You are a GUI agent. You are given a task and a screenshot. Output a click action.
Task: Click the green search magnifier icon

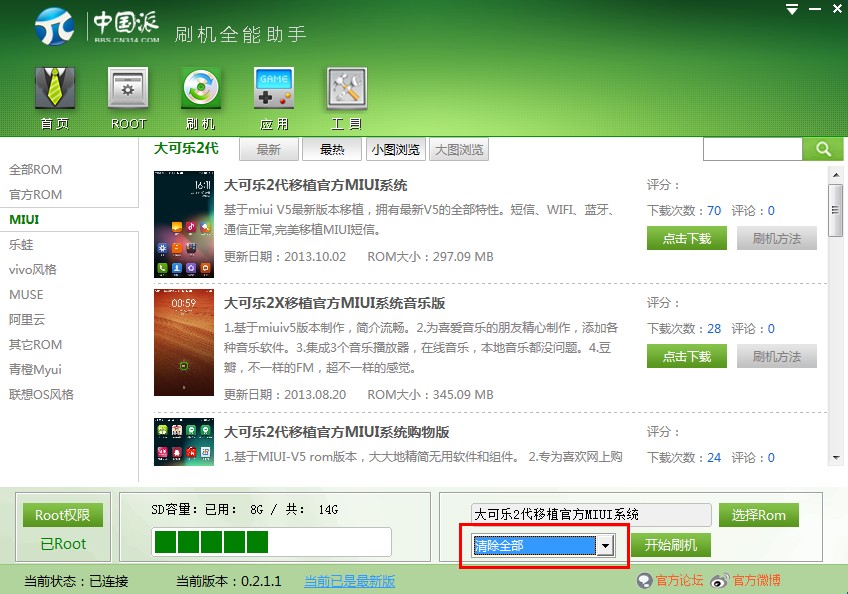click(x=823, y=149)
